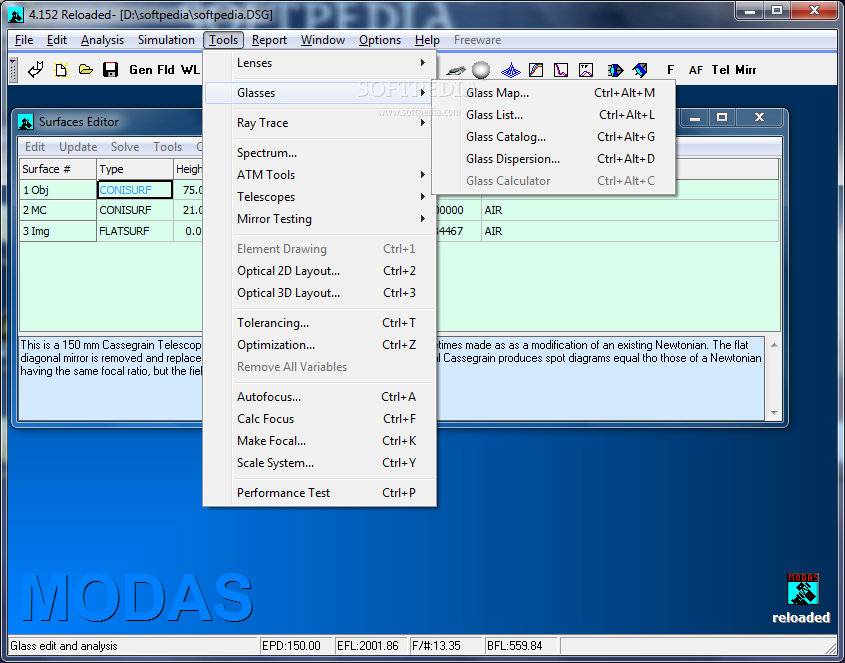Open Optimization from Tools menu
Screen dimensions: 845x663
(x=320, y=345)
